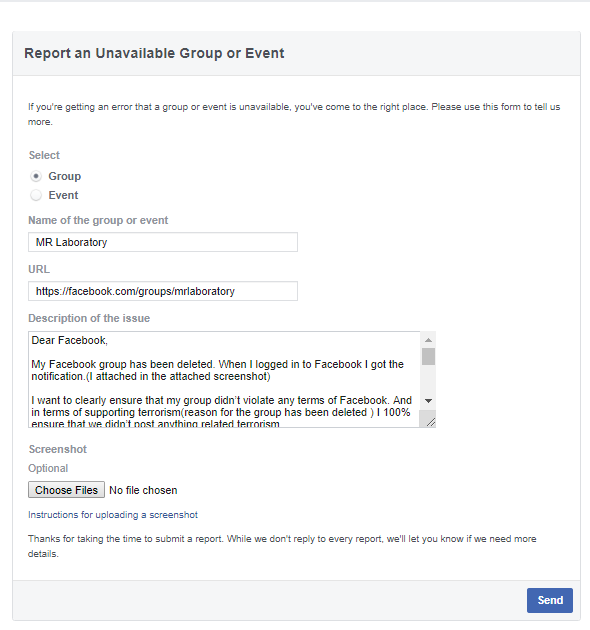This screenshot has height=630, width=590.
Task: Click the textarea resize grip corner
Action: [x=430, y=421]
